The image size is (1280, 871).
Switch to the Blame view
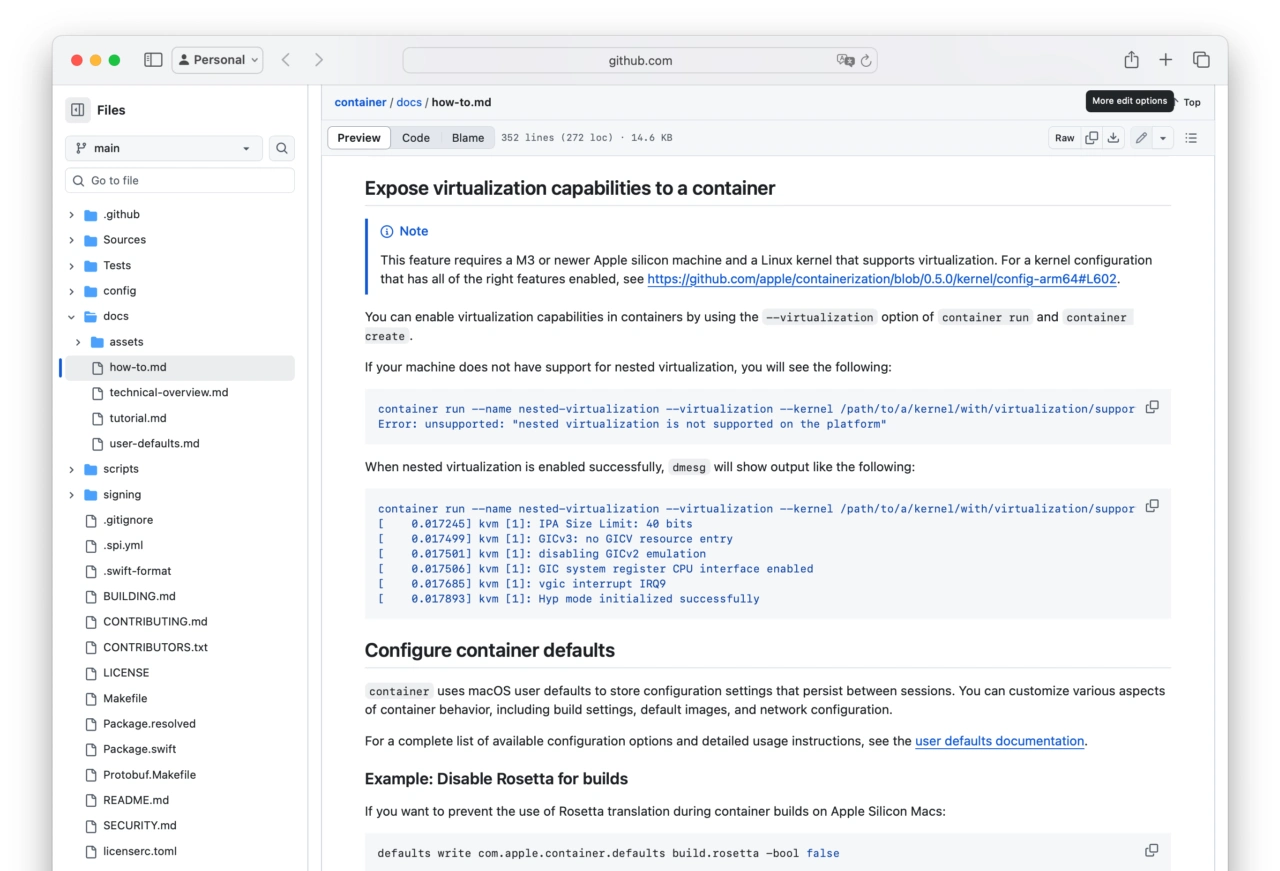pyautogui.click(x=468, y=137)
